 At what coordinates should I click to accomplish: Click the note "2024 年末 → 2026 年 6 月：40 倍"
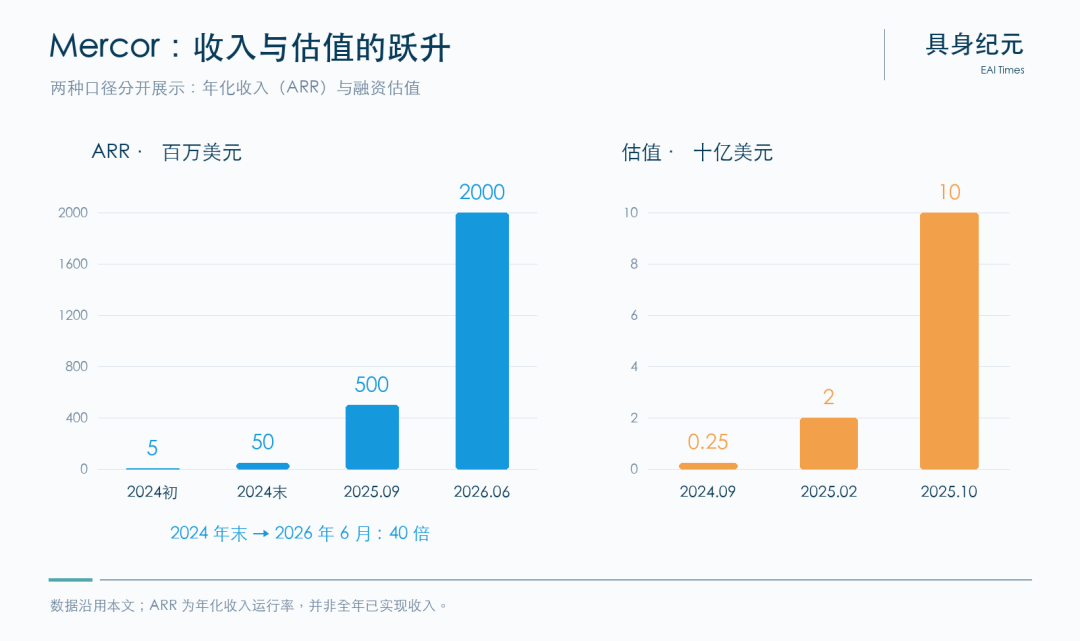click(300, 534)
